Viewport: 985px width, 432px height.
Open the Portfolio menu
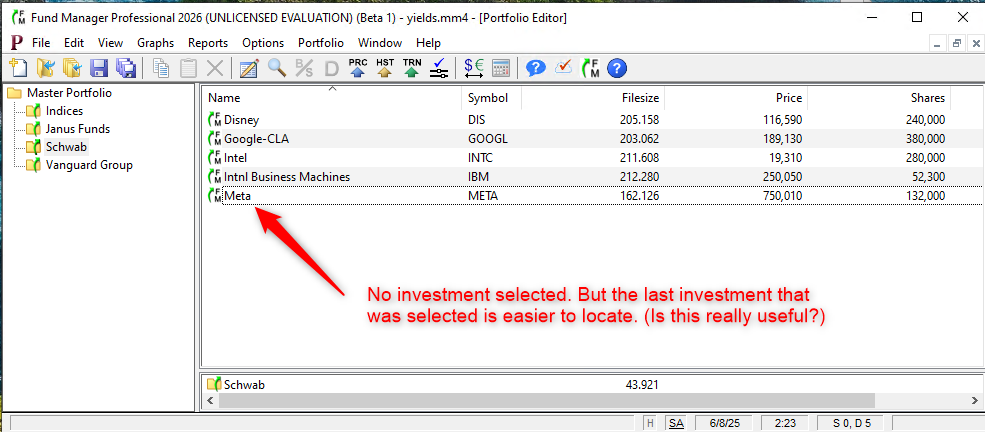320,43
